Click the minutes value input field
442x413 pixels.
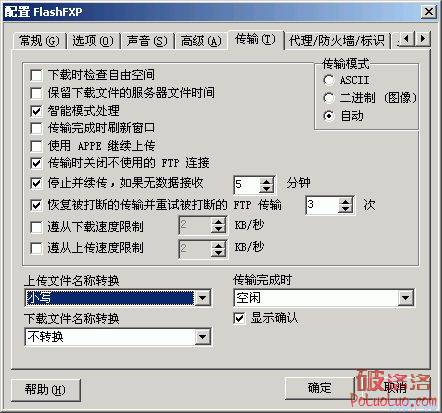(247, 185)
